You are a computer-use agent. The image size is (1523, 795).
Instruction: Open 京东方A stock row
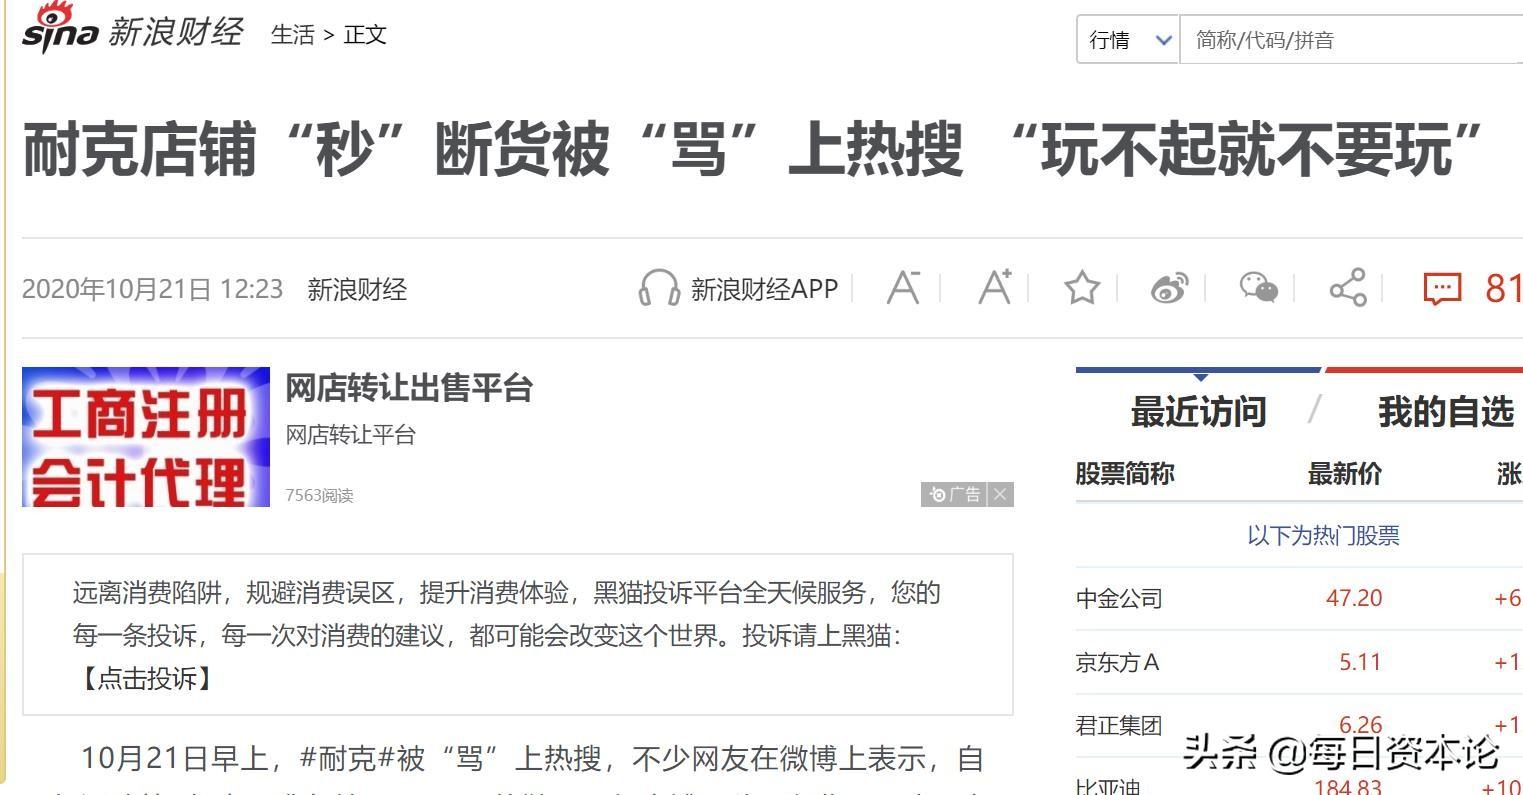(1299, 662)
